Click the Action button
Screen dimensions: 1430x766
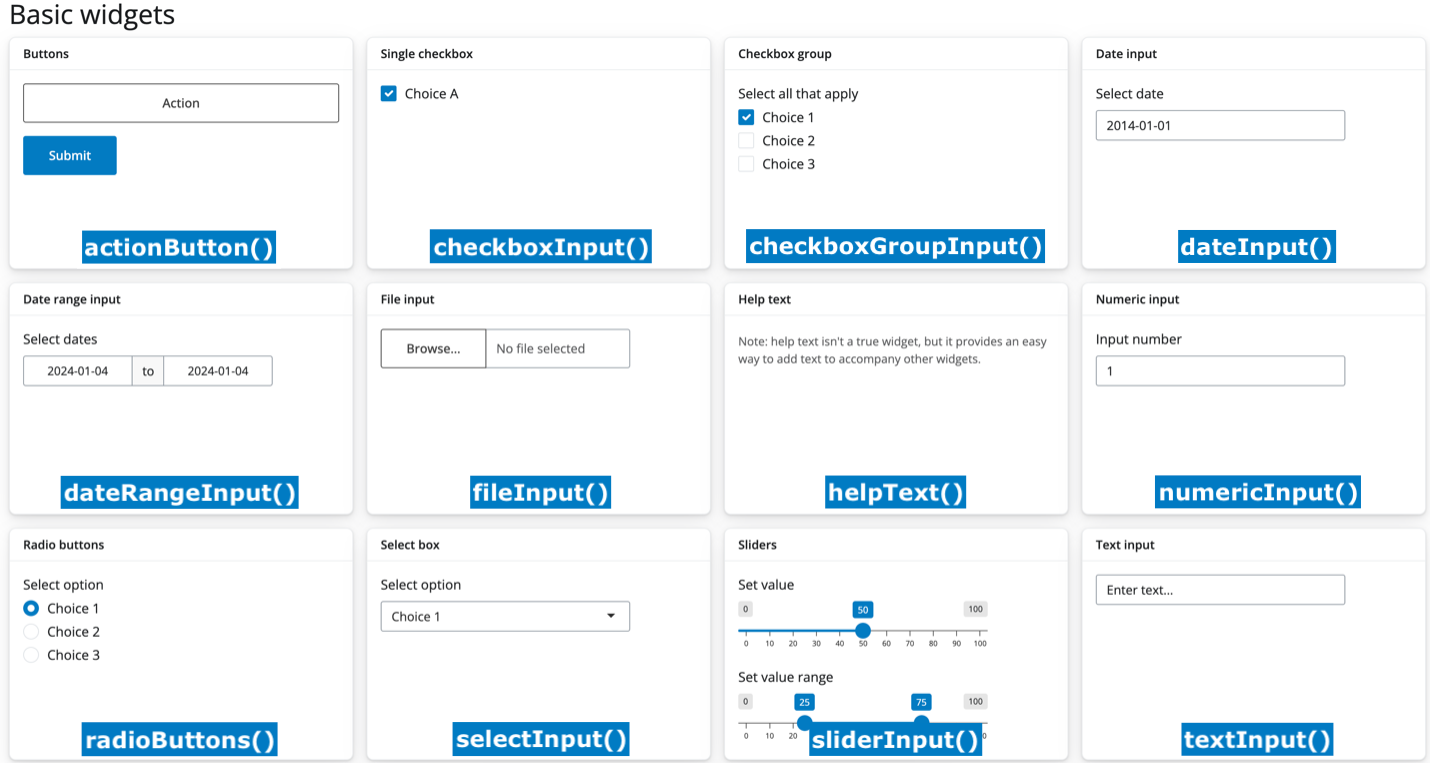pyautogui.click(x=181, y=103)
